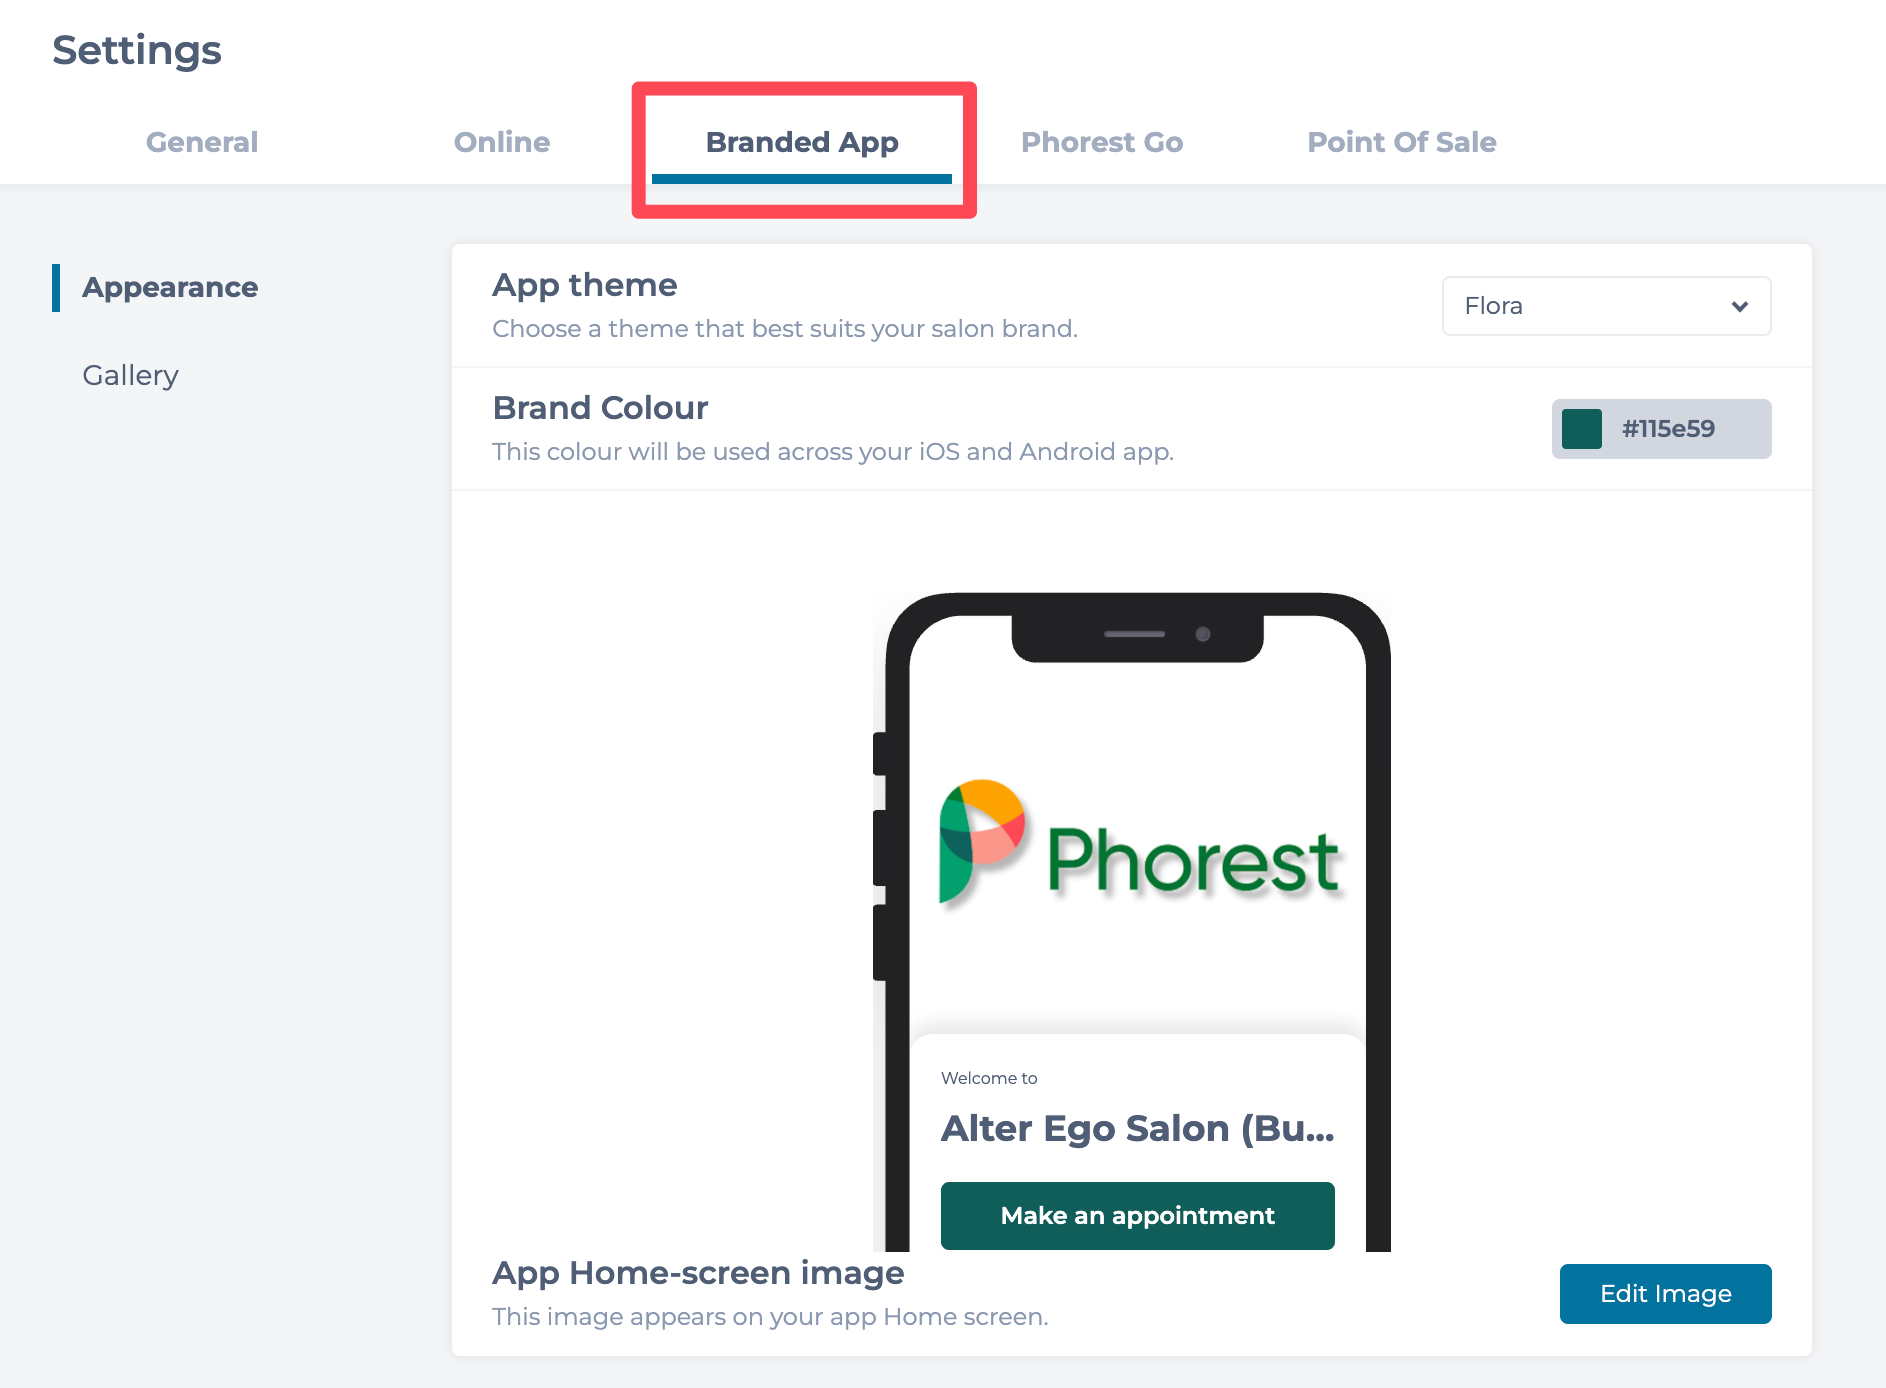This screenshot has width=1886, height=1388.
Task: Open the Phorest Go tab
Action: pos(1102,142)
